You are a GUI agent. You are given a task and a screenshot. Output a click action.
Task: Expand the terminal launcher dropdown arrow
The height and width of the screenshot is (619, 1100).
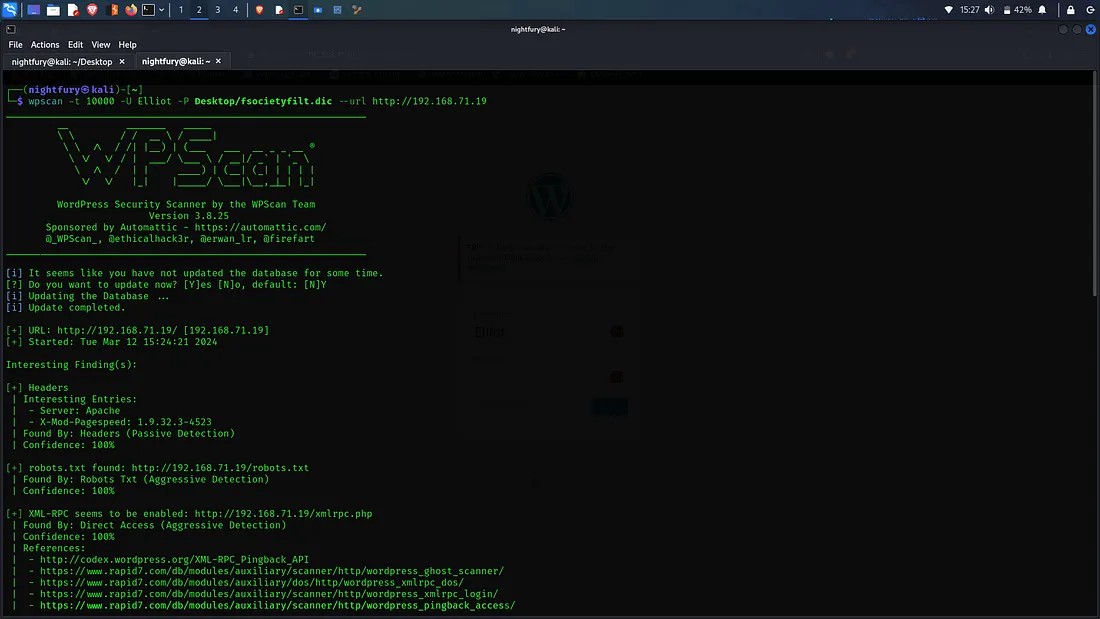(x=162, y=10)
